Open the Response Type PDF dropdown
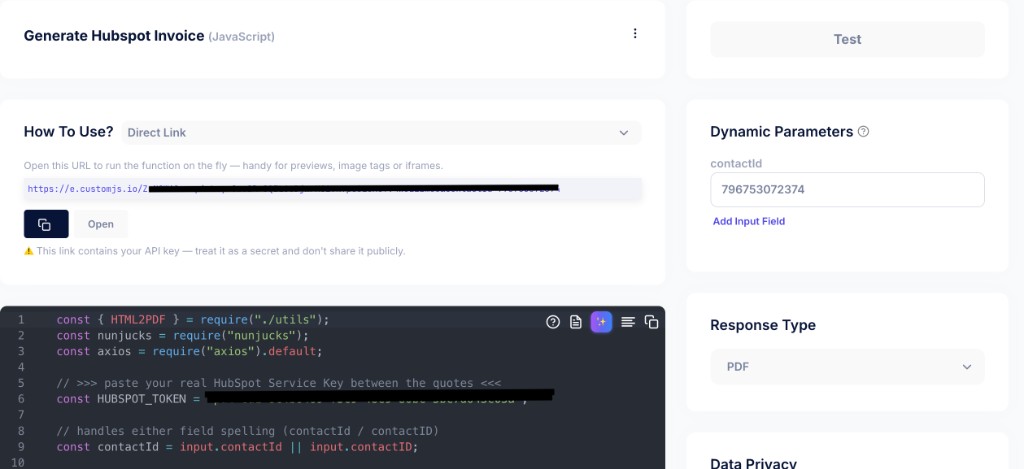1024x469 pixels. coord(847,366)
